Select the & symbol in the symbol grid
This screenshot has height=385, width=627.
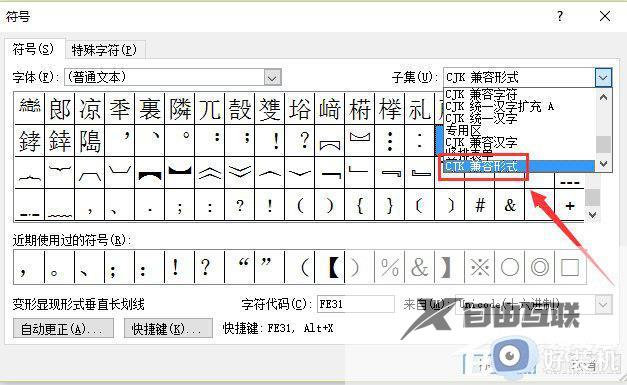tap(510, 205)
